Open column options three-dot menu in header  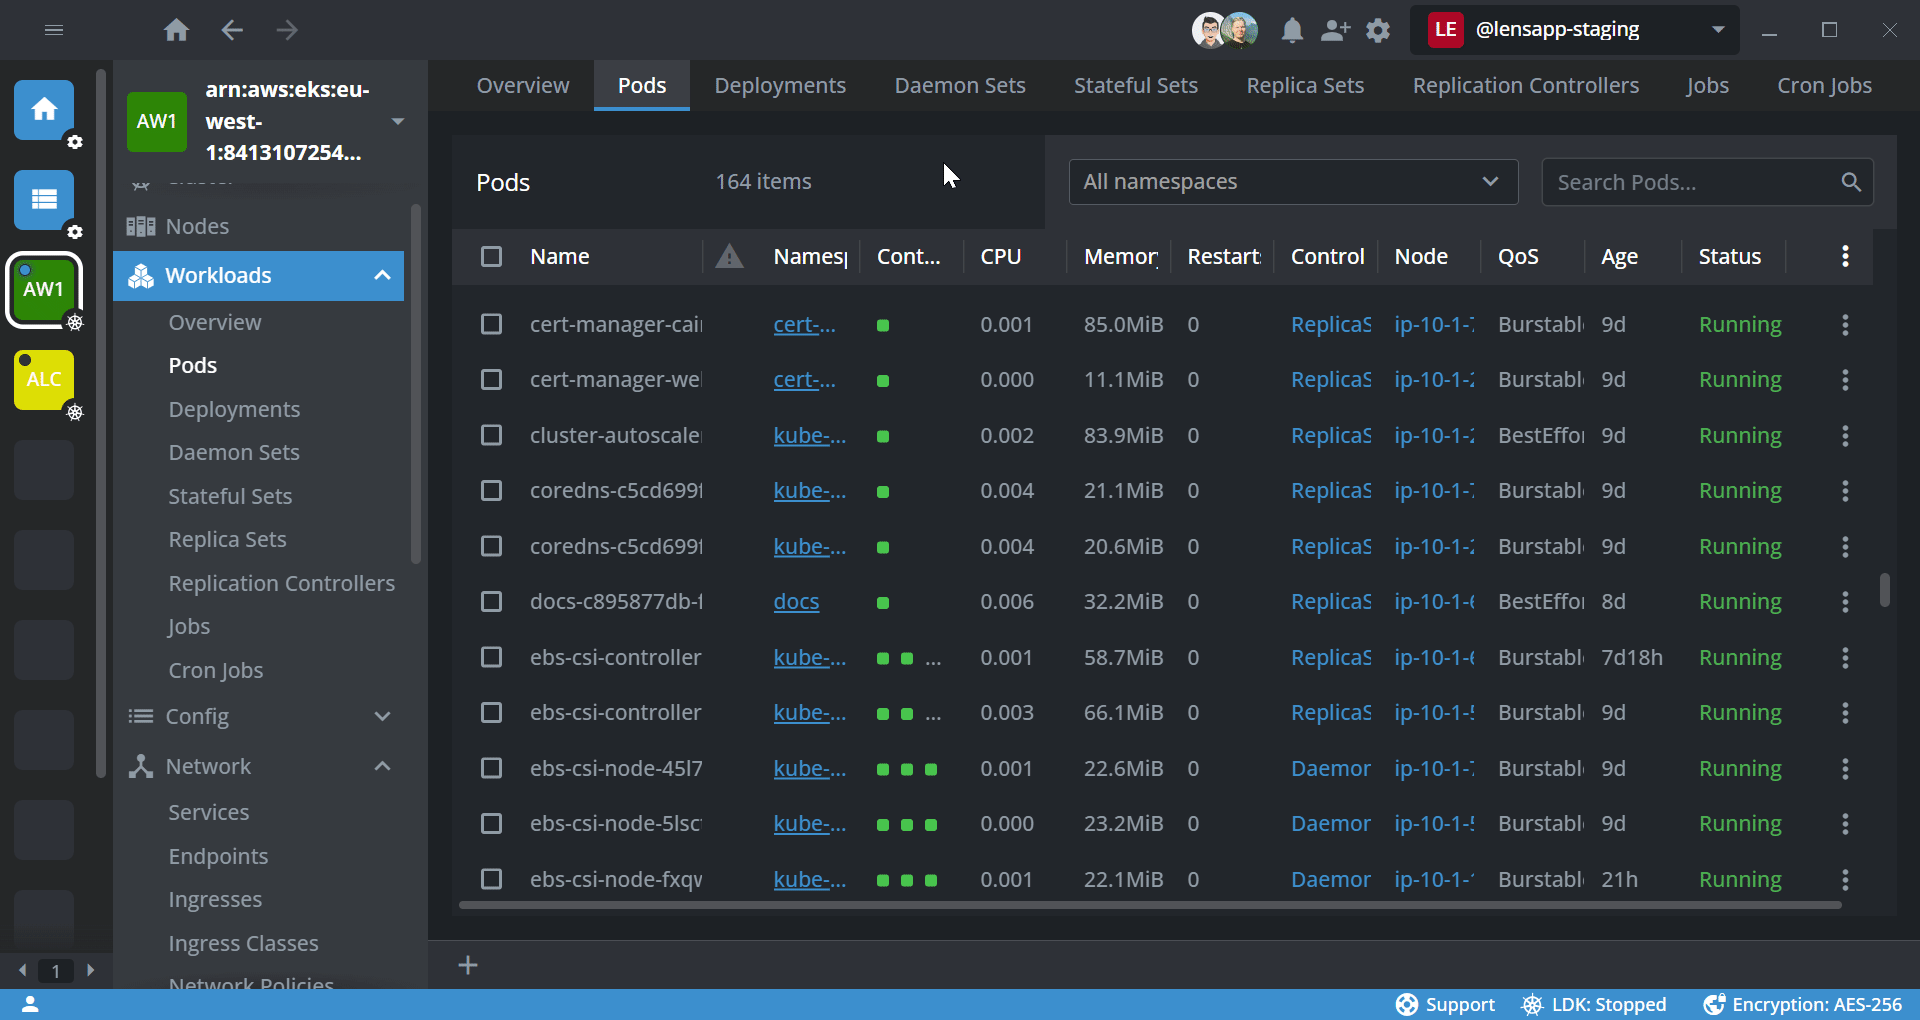[x=1845, y=256]
